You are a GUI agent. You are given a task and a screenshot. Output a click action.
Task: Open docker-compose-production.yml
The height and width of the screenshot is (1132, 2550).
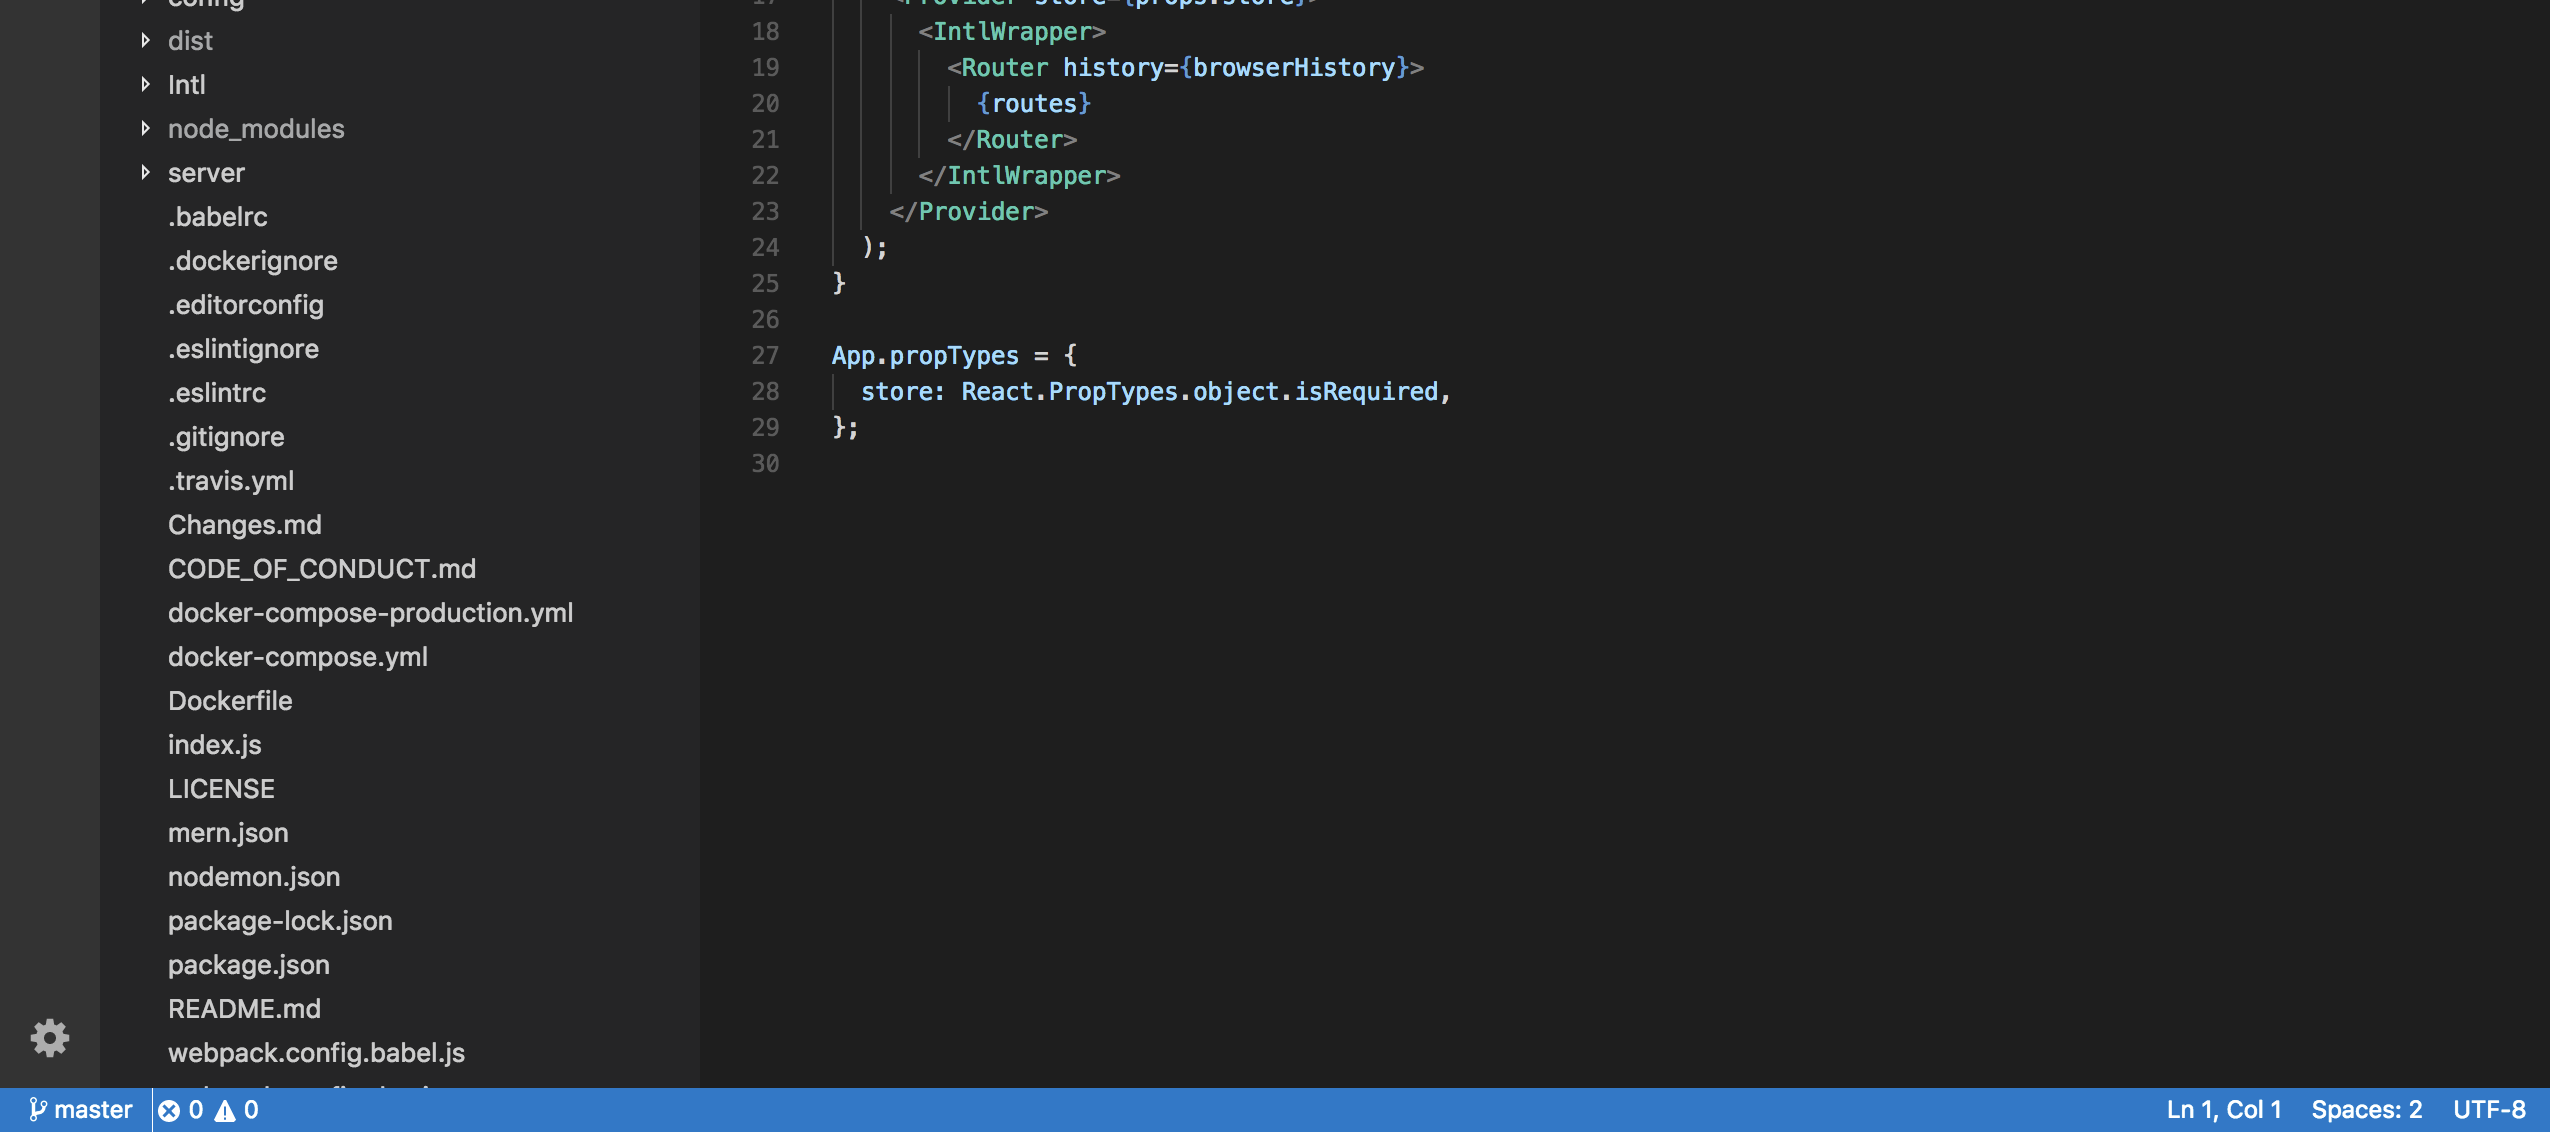(370, 612)
